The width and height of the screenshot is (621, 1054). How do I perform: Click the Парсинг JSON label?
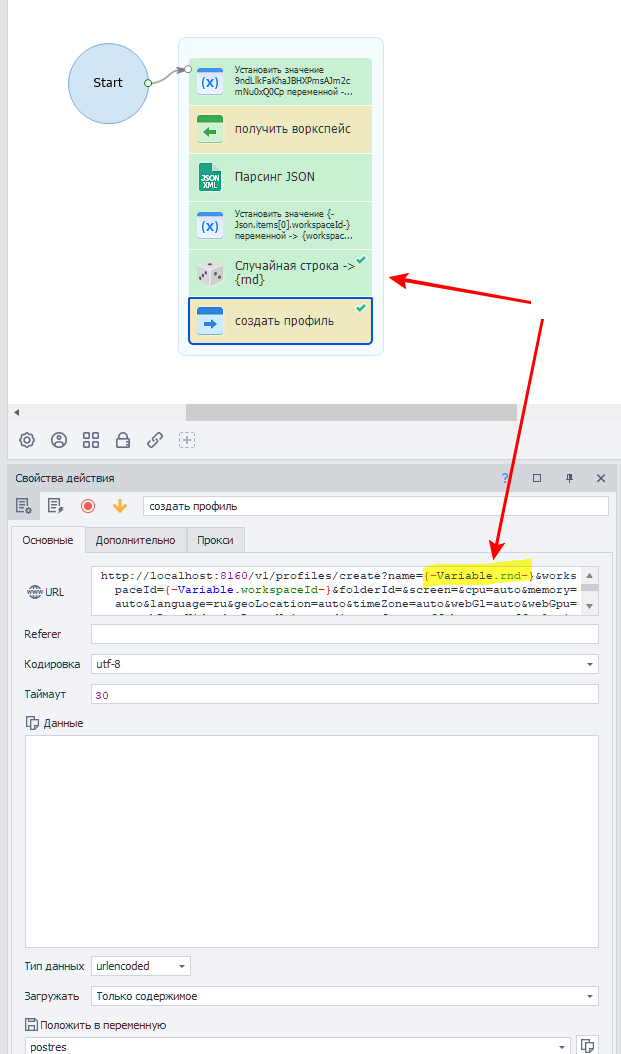coord(275,177)
